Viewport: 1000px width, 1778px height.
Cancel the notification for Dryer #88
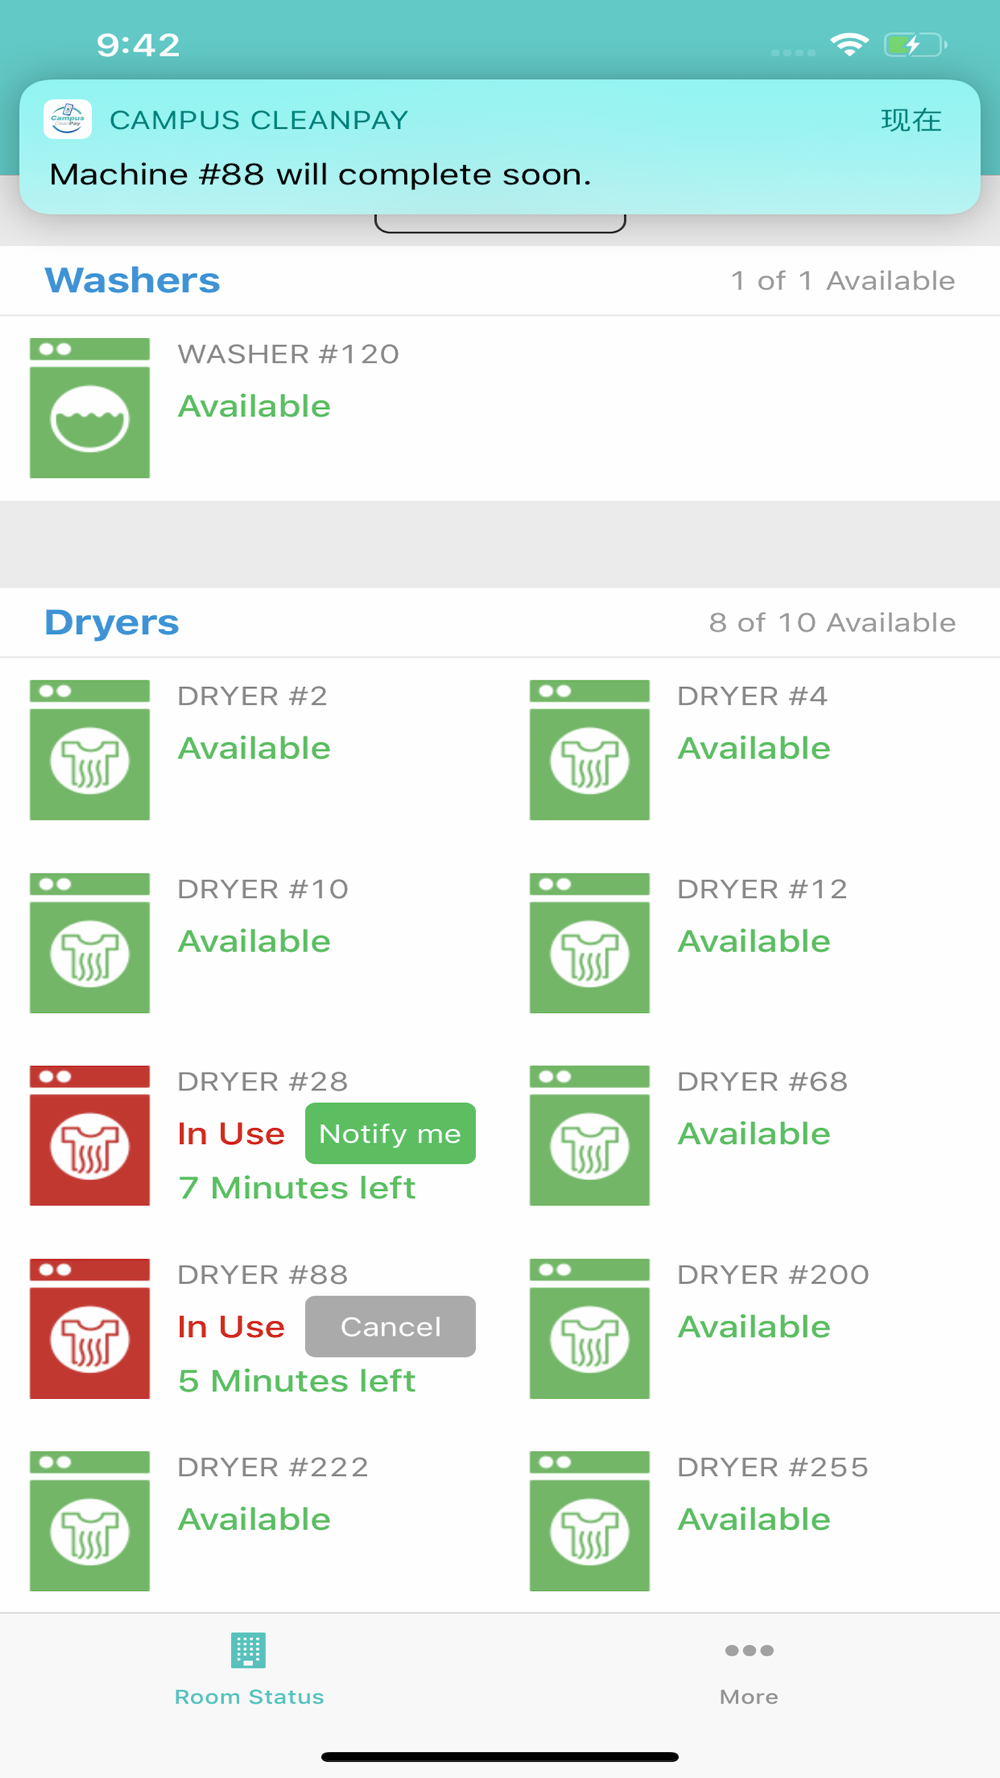(390, 1327)
